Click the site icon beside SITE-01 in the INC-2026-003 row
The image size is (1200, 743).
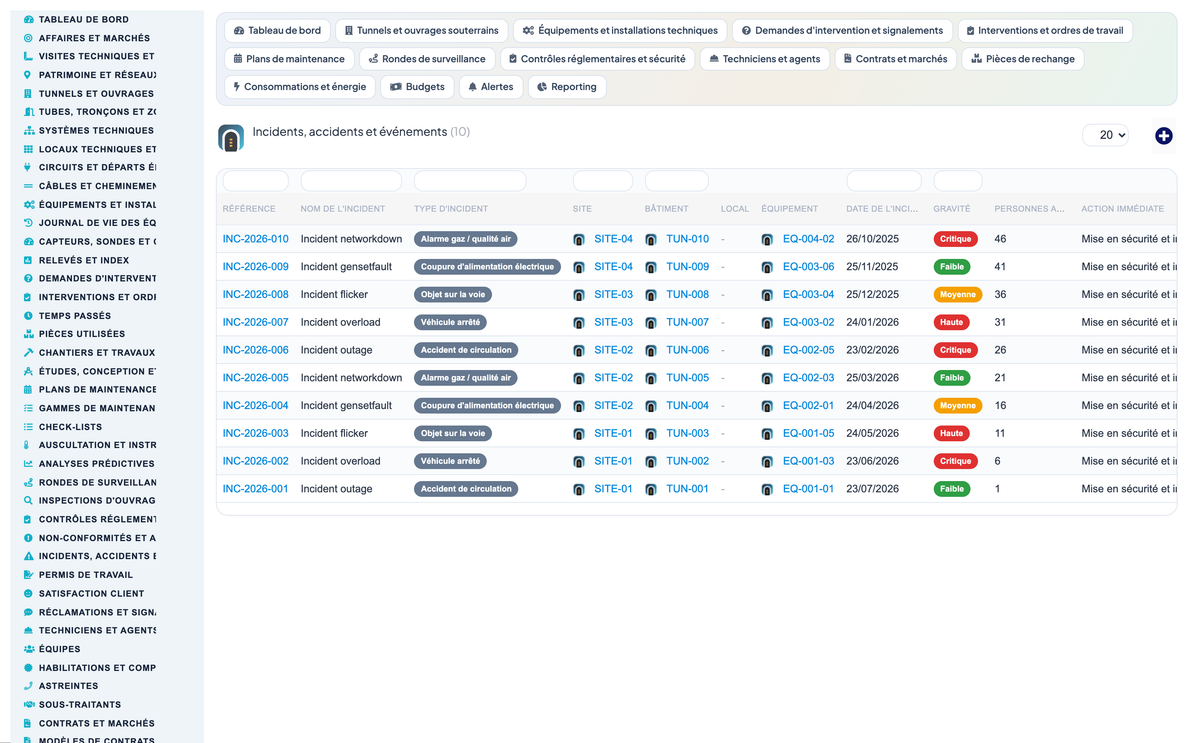(x=579, y=434)
